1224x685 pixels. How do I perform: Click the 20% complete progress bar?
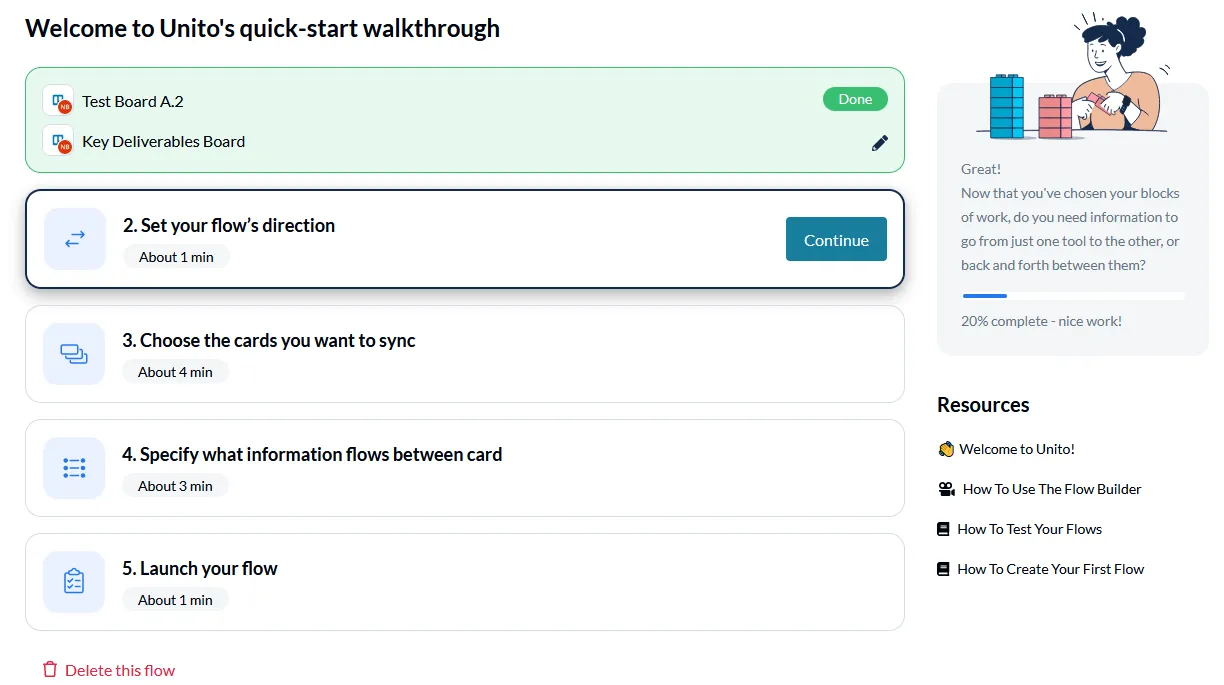[x=1073, y=296]
